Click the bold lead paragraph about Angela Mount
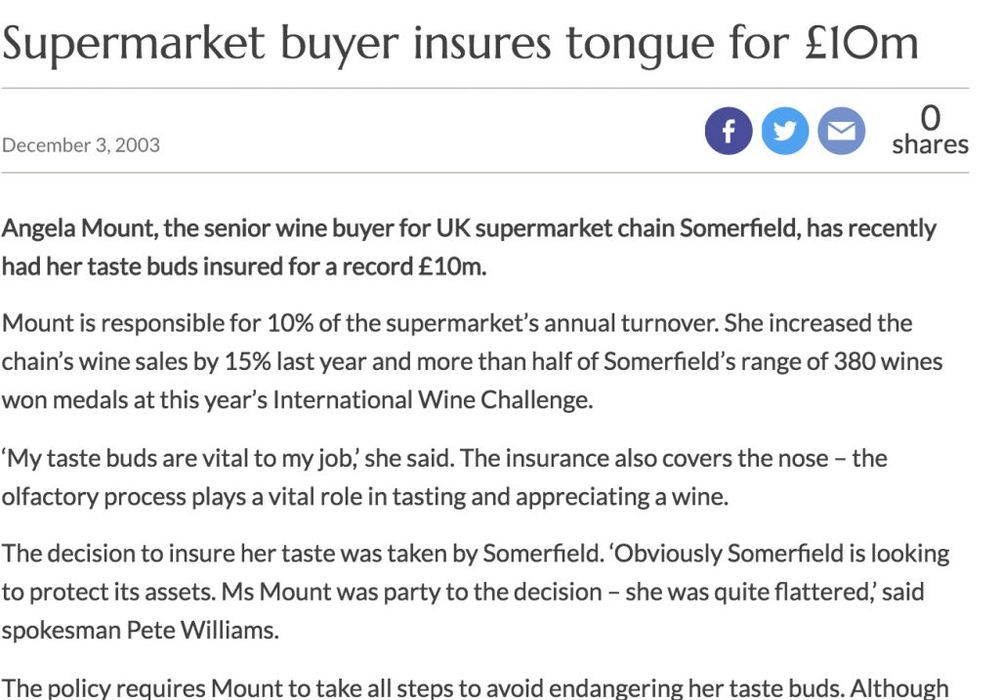1000x700 pixels. pyautogui.click(x=469, y=247)
